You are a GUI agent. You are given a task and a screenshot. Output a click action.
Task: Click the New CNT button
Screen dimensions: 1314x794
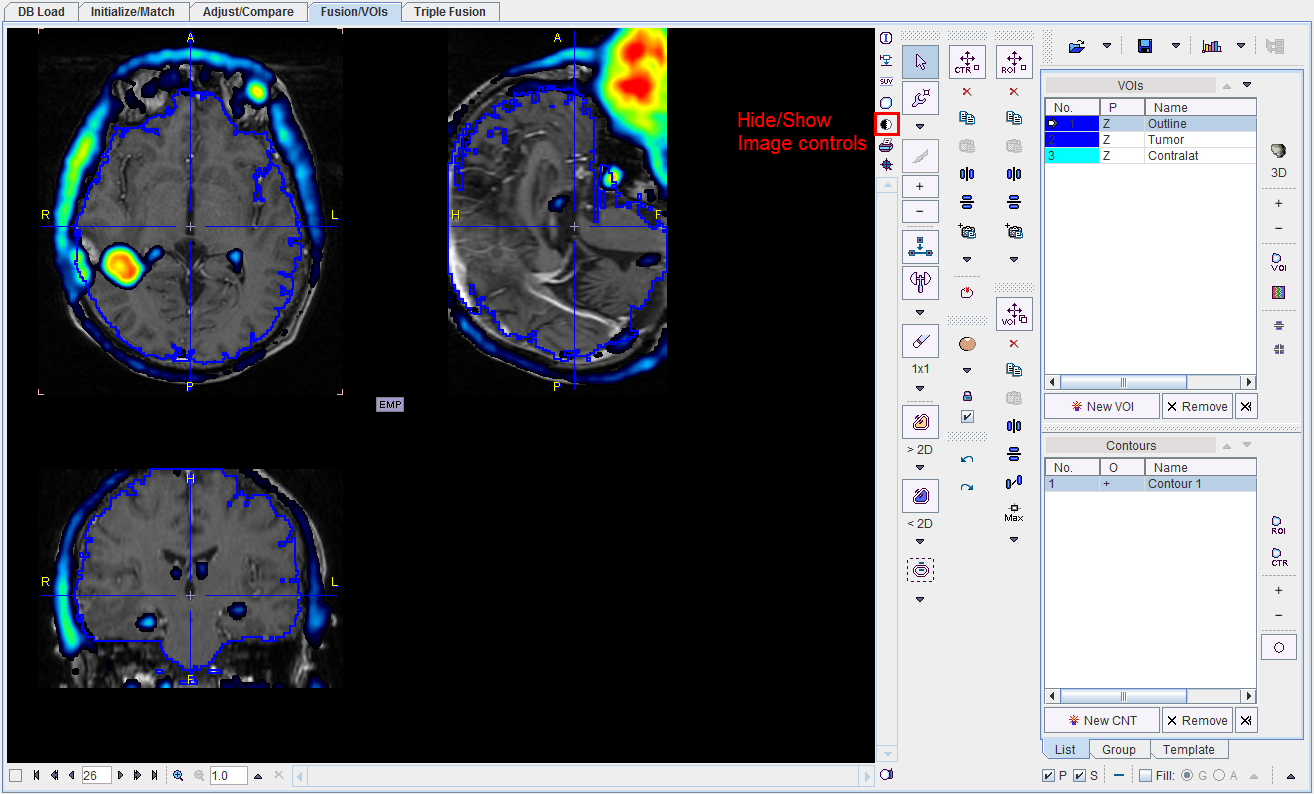1102,720
